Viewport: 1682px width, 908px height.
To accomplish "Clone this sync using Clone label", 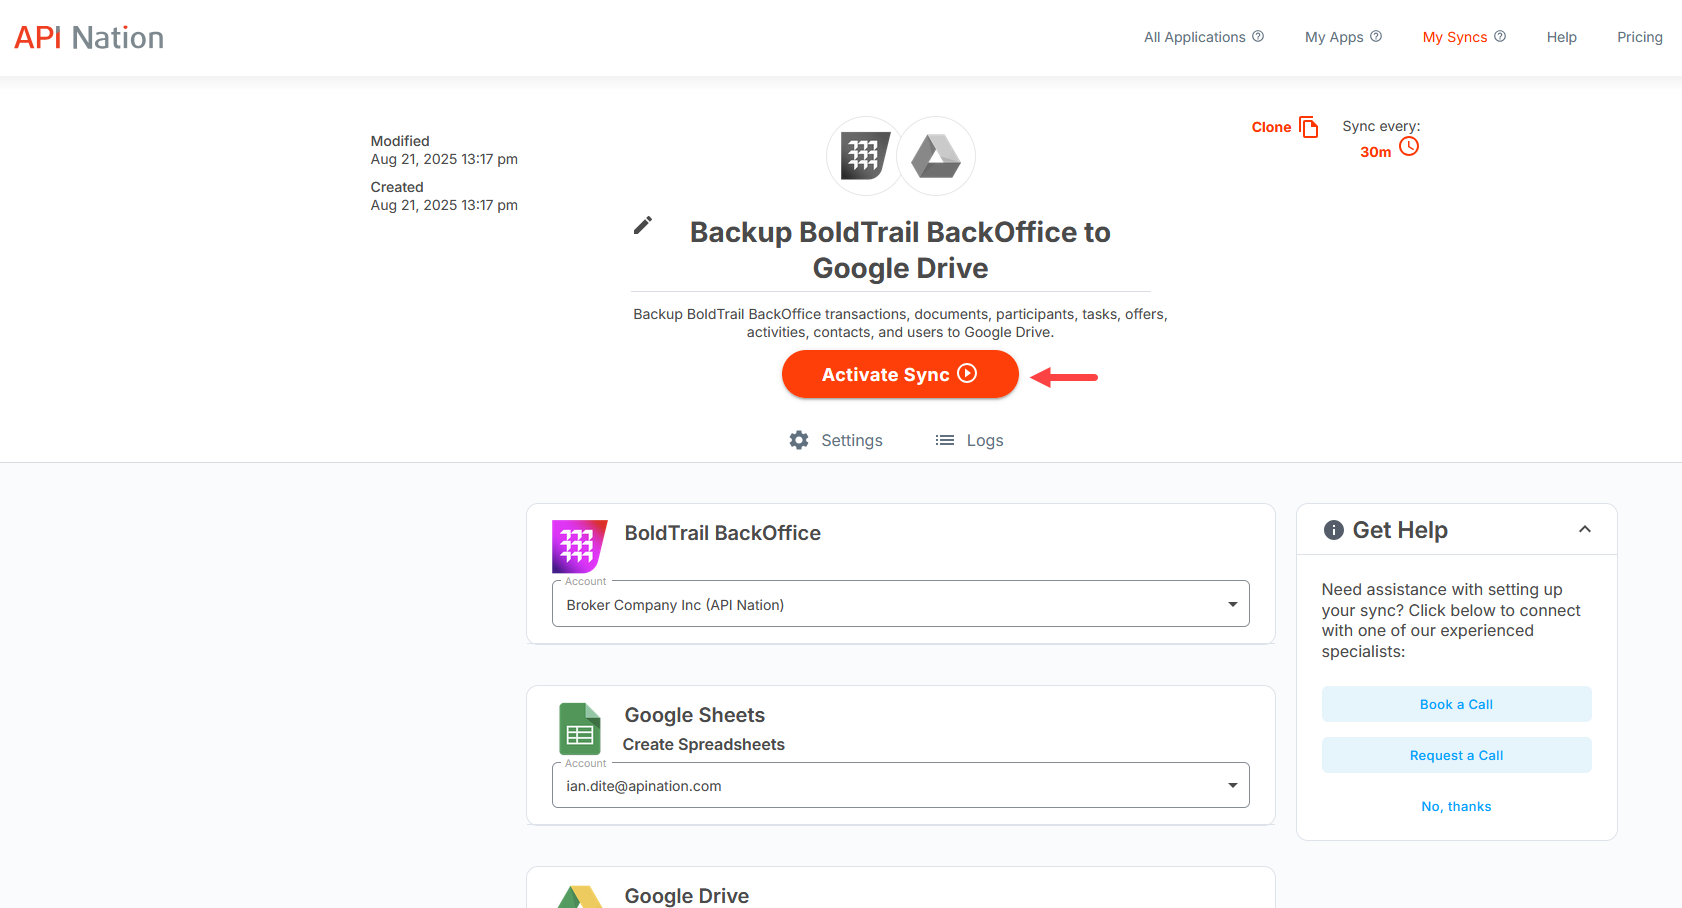I will 1271,127.
